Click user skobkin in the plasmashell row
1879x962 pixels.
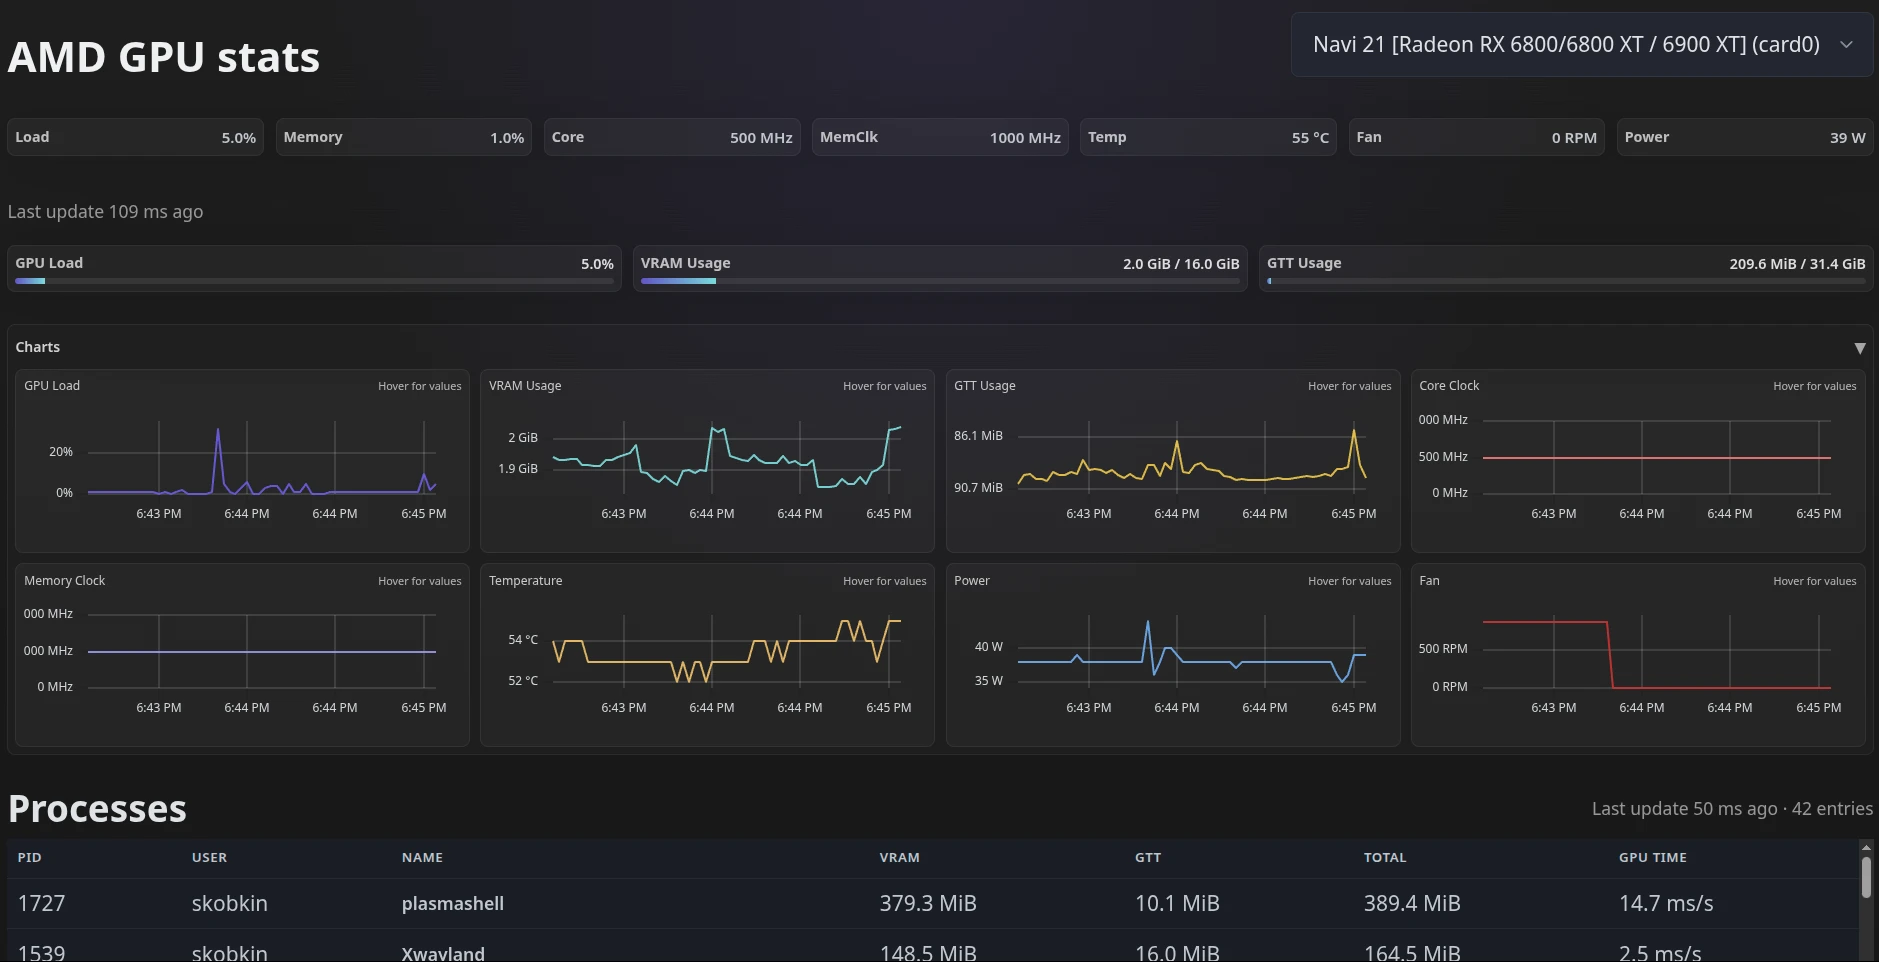229,903
